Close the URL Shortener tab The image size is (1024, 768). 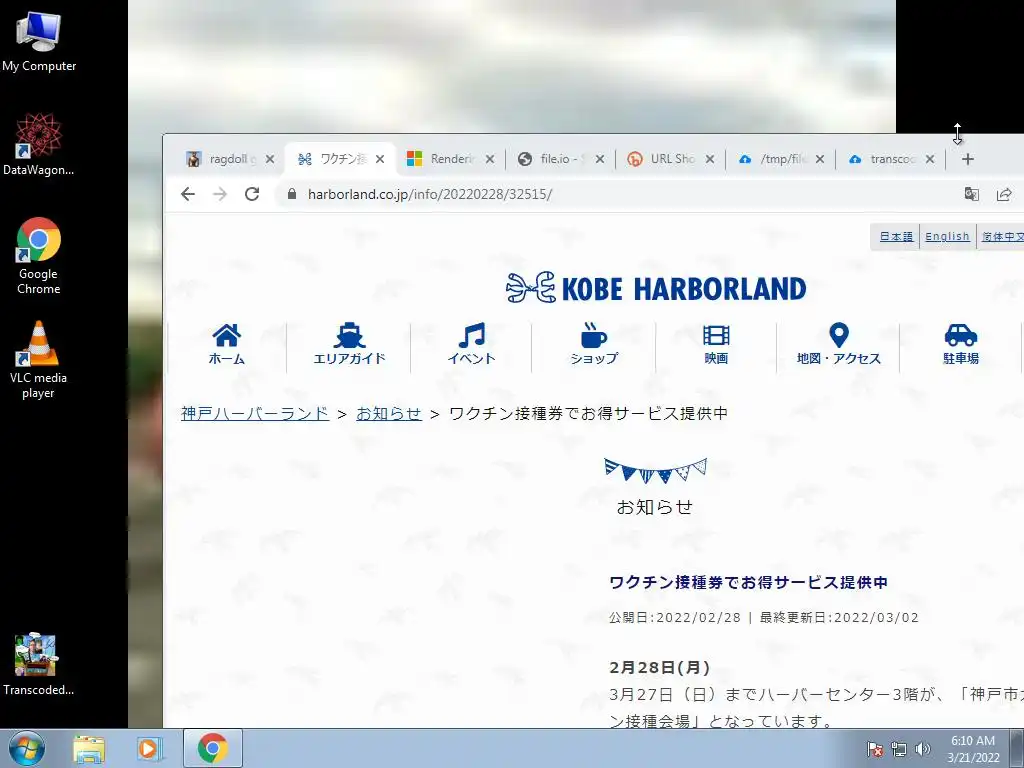click(710, 159)
